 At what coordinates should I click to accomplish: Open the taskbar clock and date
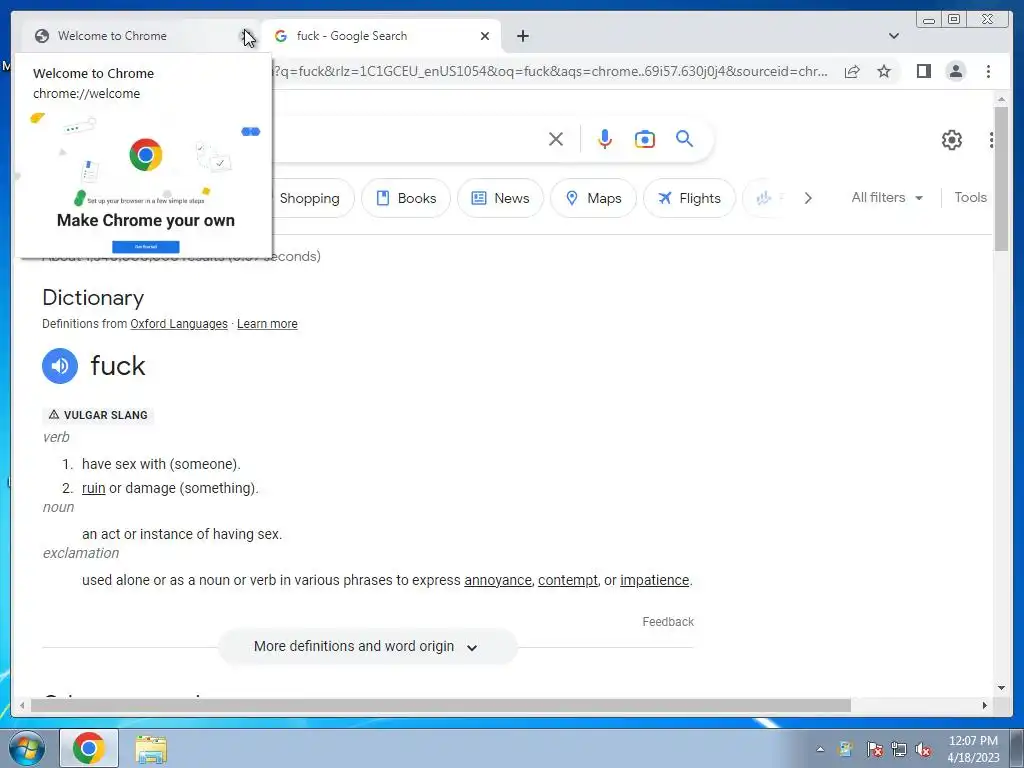pos(973,749)
